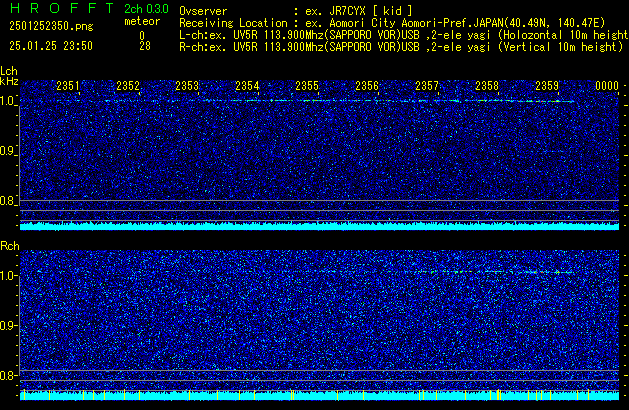Click the 2352 time marker
This screenshot has height=410, width=629.
click(128, 86)
